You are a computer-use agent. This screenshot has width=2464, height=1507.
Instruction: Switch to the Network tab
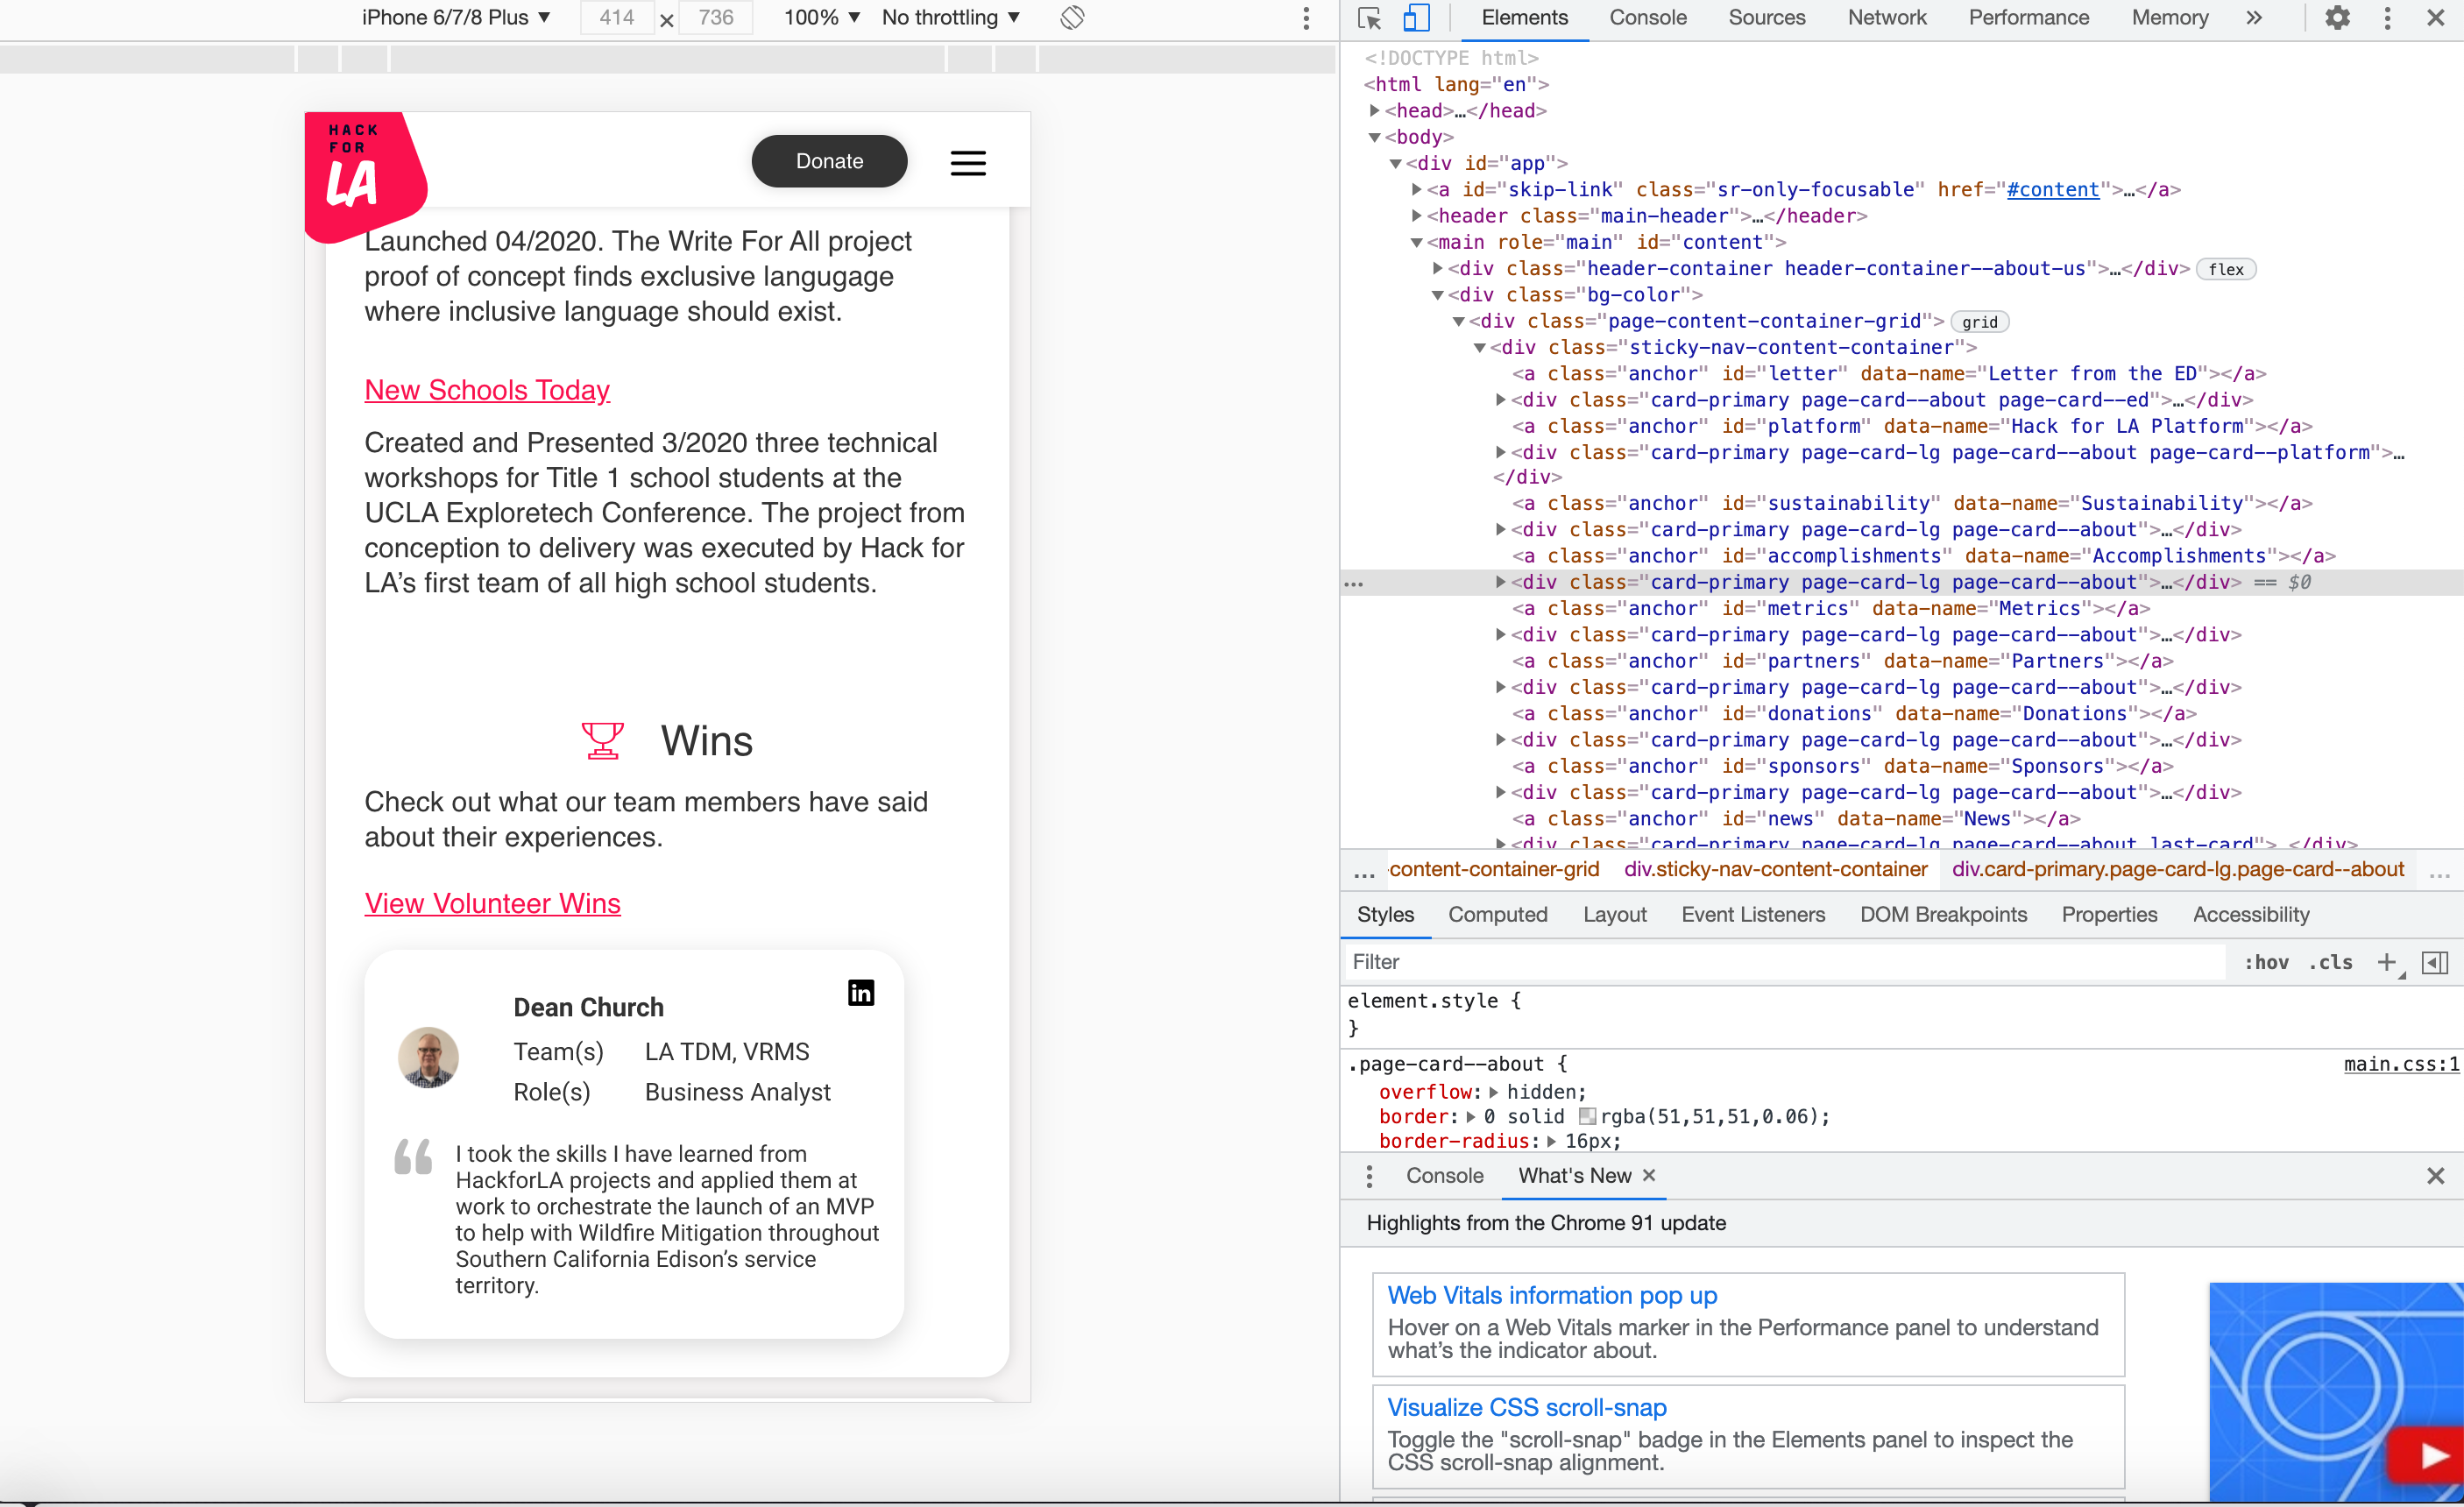pos(1886,18)
